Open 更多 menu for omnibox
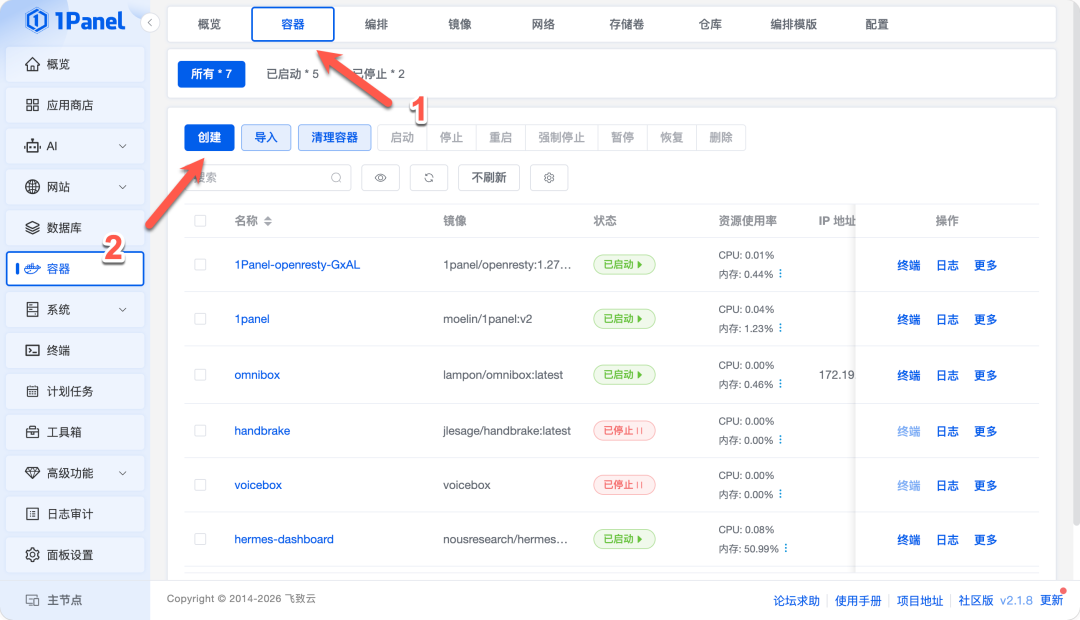 pos(986,375)
